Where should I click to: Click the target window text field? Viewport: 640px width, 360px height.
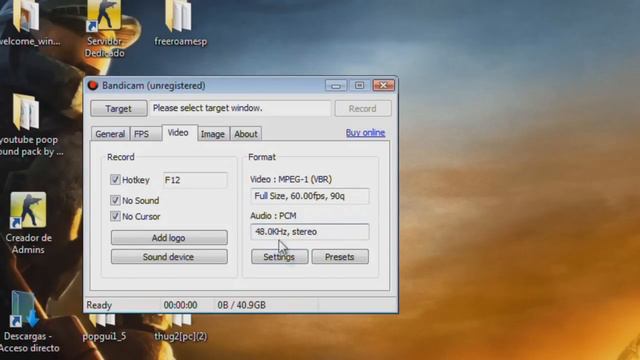pos(240,108)
